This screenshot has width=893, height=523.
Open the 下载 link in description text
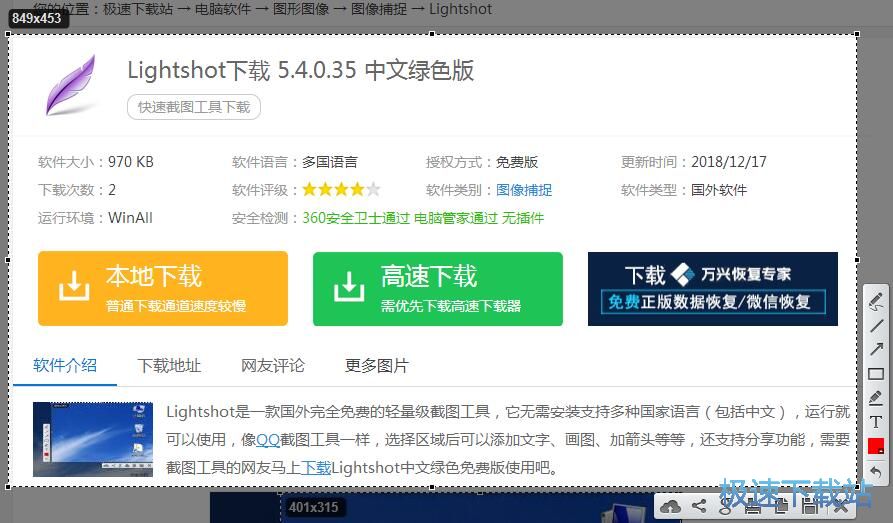[316, 468]
